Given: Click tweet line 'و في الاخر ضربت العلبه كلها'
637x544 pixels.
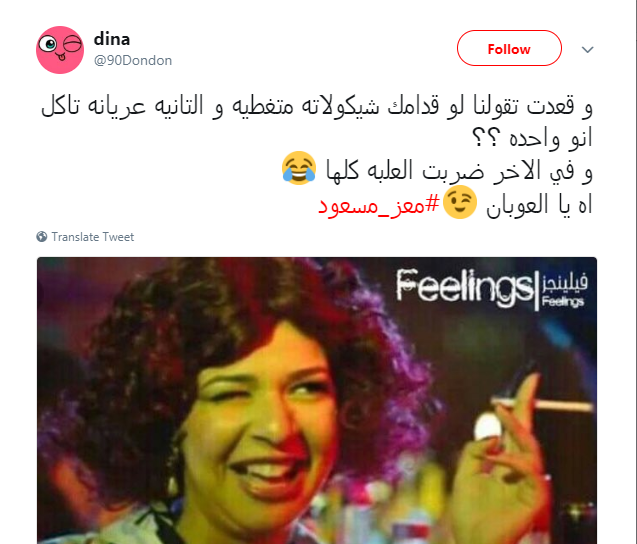Looking at the screenshot, I should (x=459, y=171).
